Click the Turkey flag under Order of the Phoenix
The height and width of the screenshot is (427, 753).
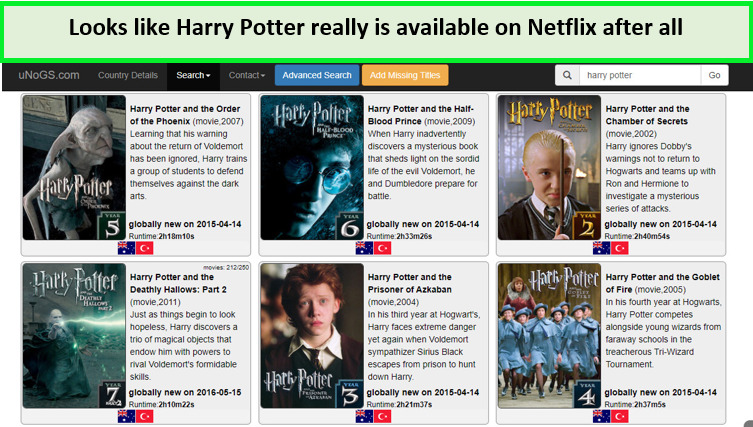point(145,248)
